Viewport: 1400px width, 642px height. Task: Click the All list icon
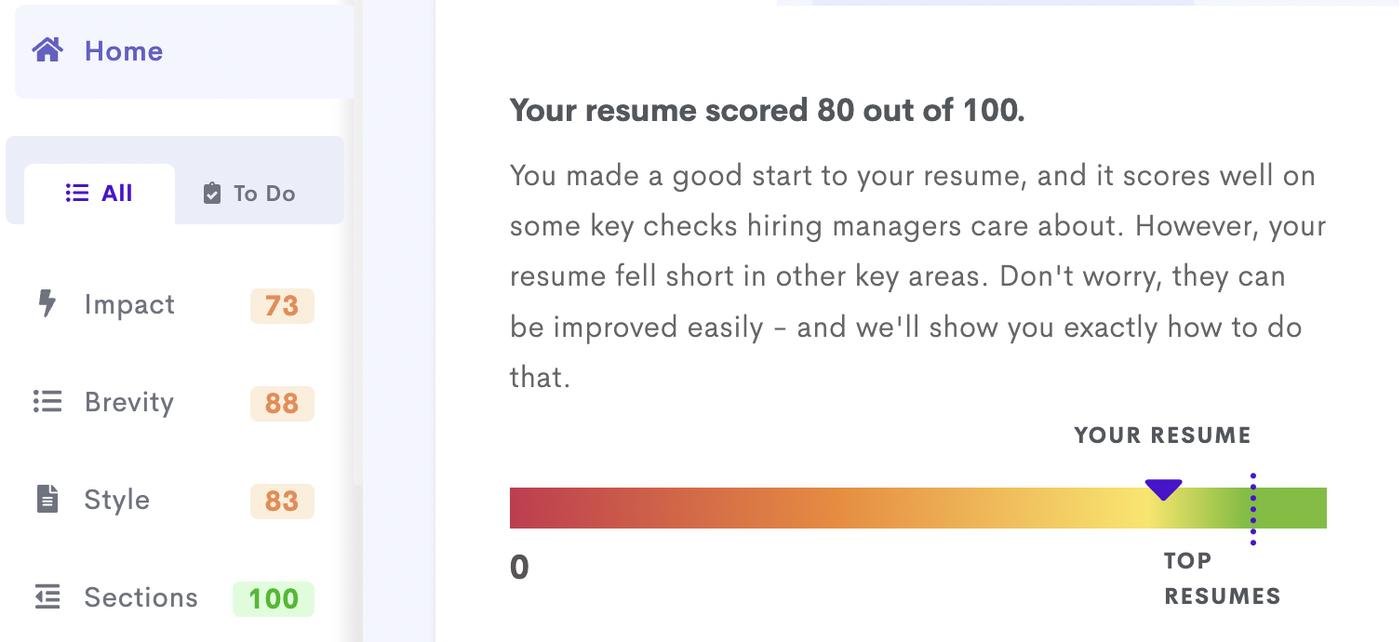[77, 193]
